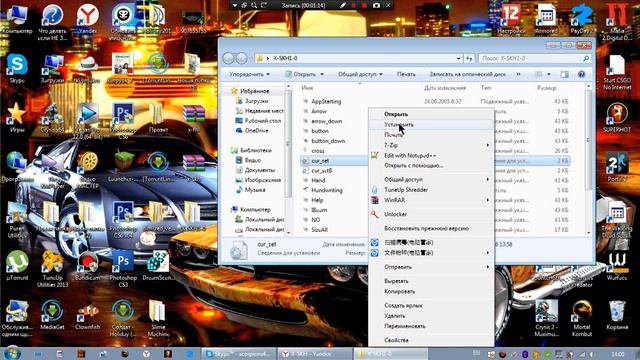This screenshot has height=360, width=640.
Task: Open the address bar history dropdown arrow
Action: coord(458,58)
